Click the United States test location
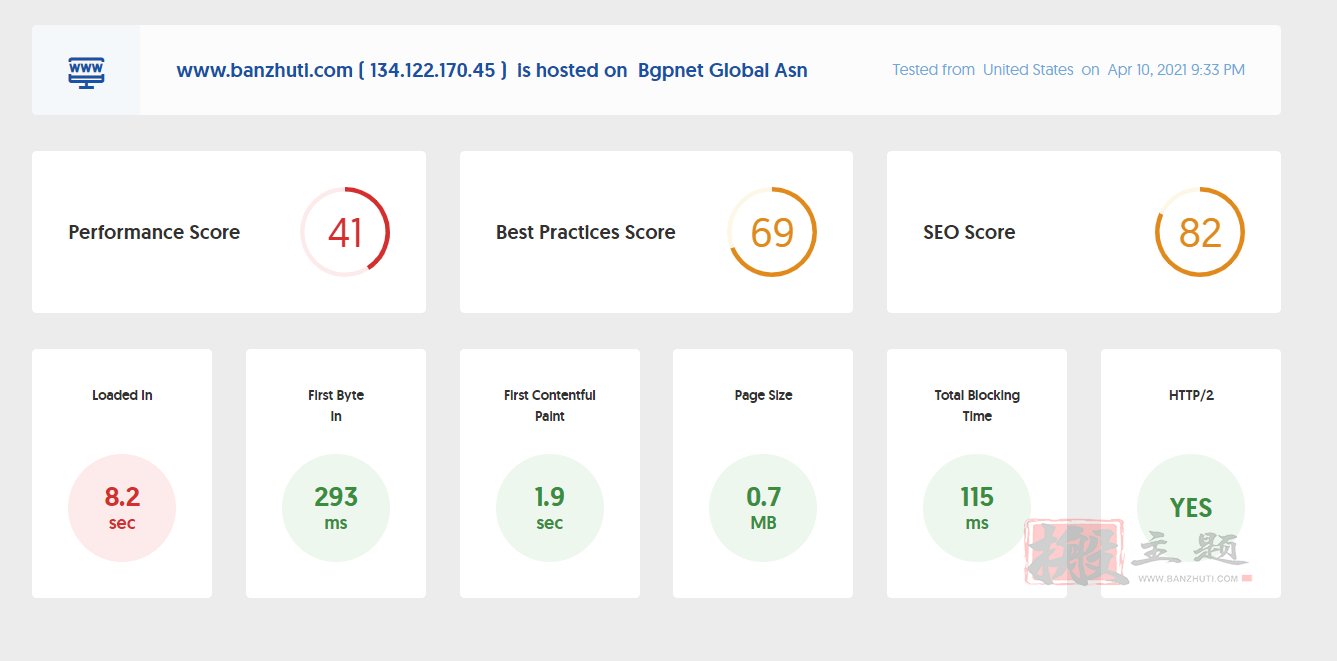This screenshot has width=1337, height=661. [x=1028, y=70]
